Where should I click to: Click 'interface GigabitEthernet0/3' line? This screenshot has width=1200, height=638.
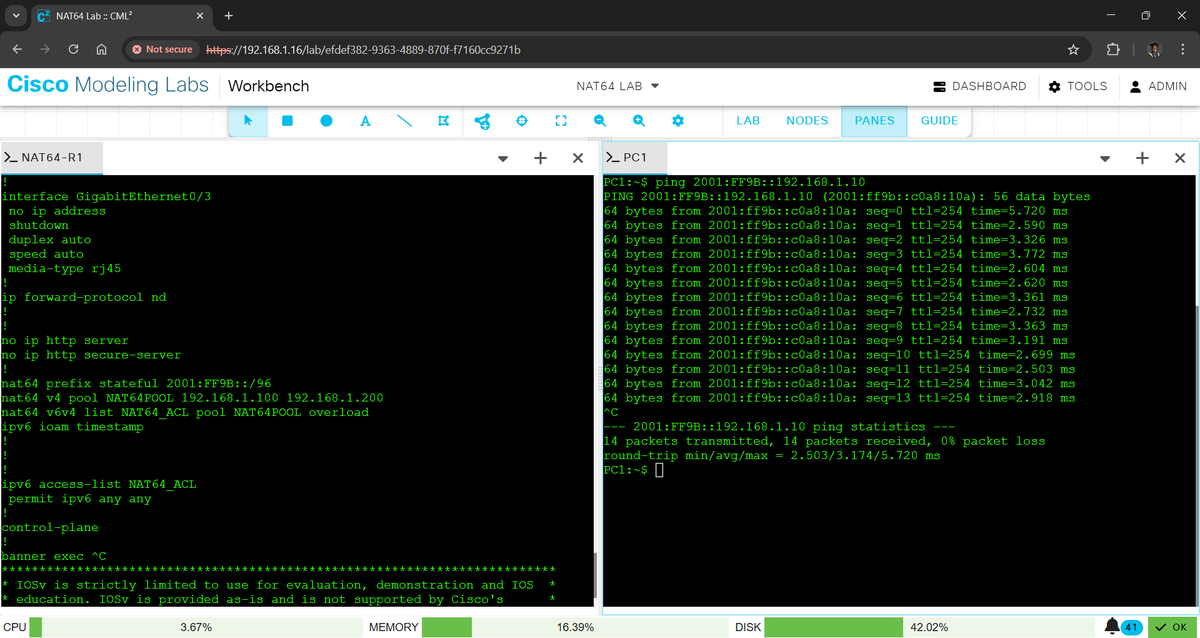pos(106,197)
